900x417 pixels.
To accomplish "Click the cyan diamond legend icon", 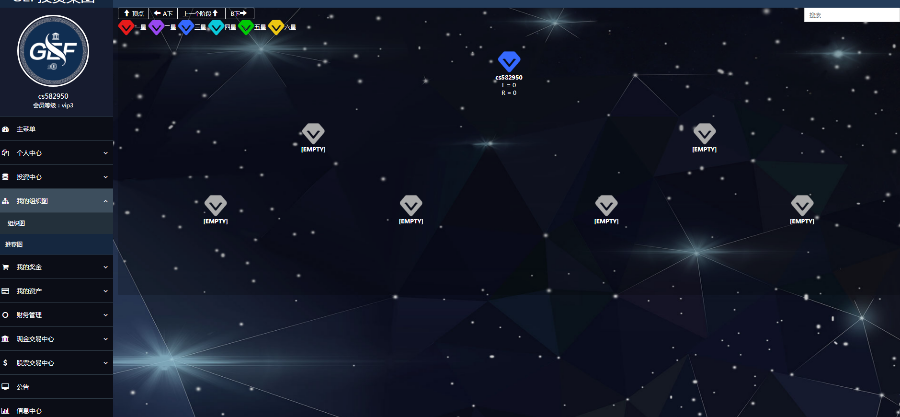I will pyautogui.click(x=216, y=27).
